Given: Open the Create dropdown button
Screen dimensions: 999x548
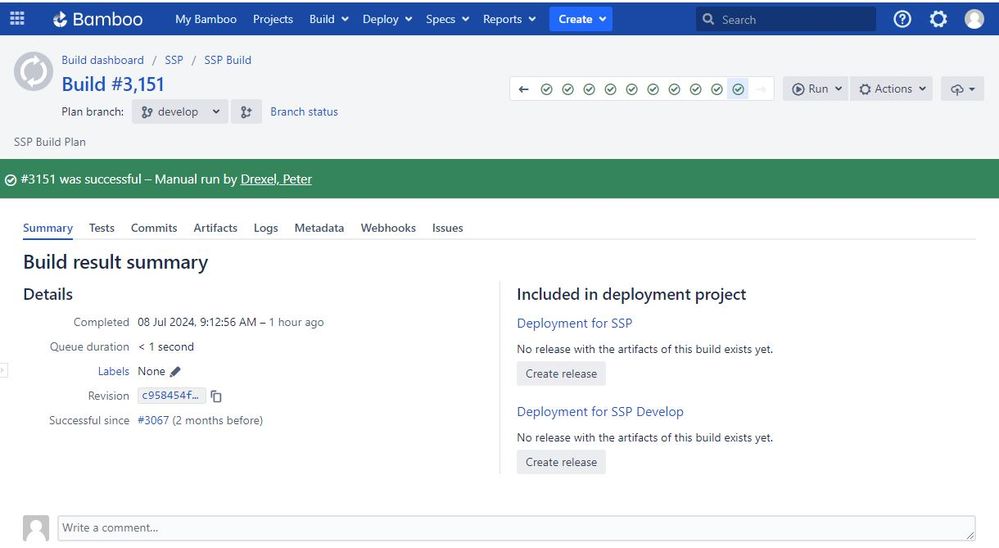Looking at the screenshot, I should pyautogui.click(x=581, y=19).
